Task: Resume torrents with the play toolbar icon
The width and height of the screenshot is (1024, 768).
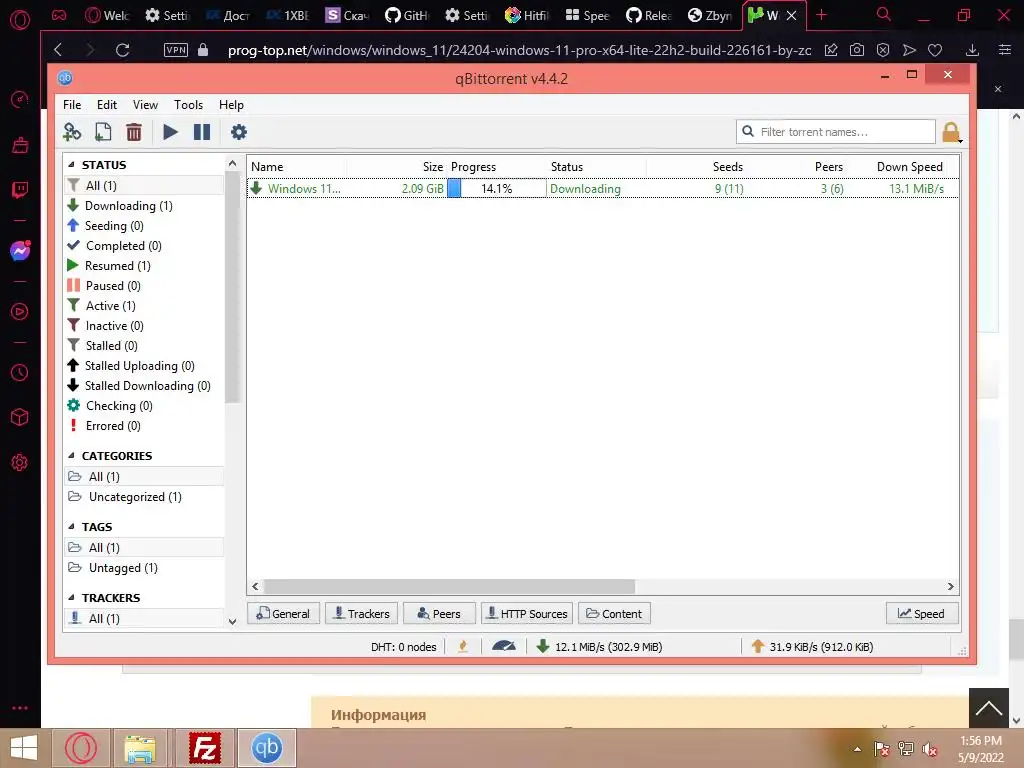Action: click(x=170, y=132)
